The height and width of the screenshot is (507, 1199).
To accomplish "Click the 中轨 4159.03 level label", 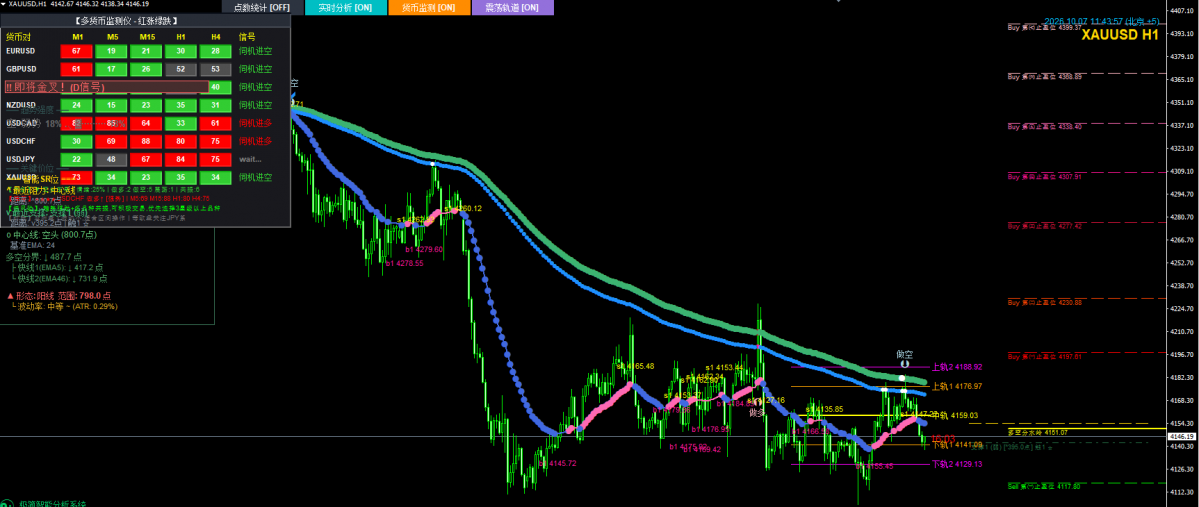I will (x=955, y=415).
